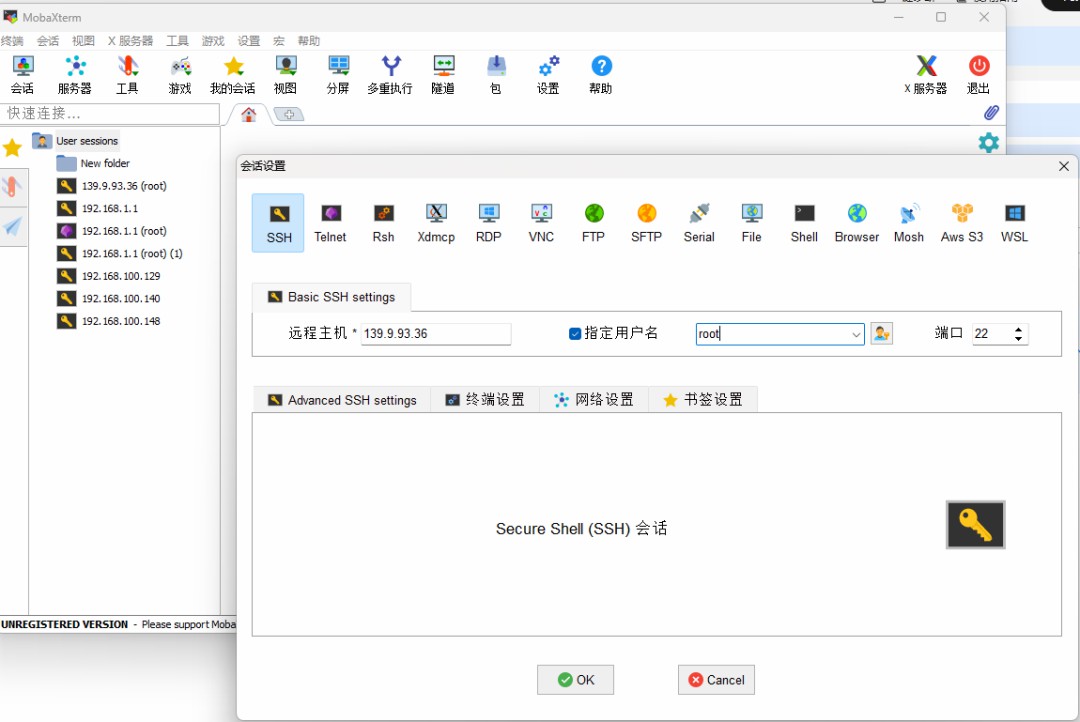This screenshot has height=722, width=1080.
Task: Switch to the network settings tab
Action: pyautogui.click(x=594, y=399)
